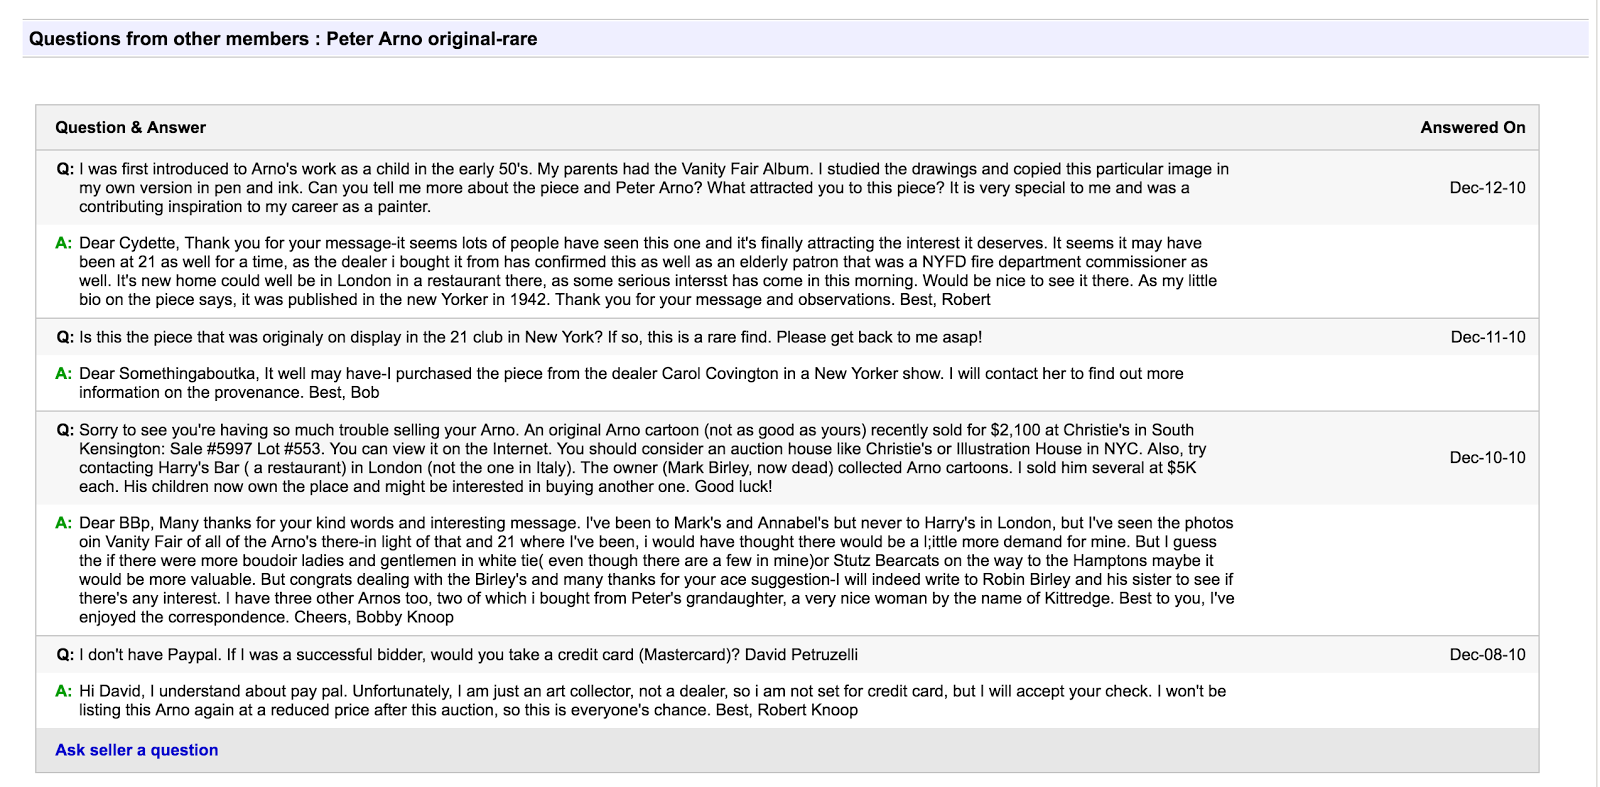Click the answer addressed to Dear Cydette
1600x787 pixels.
click(x=648, y=271)
